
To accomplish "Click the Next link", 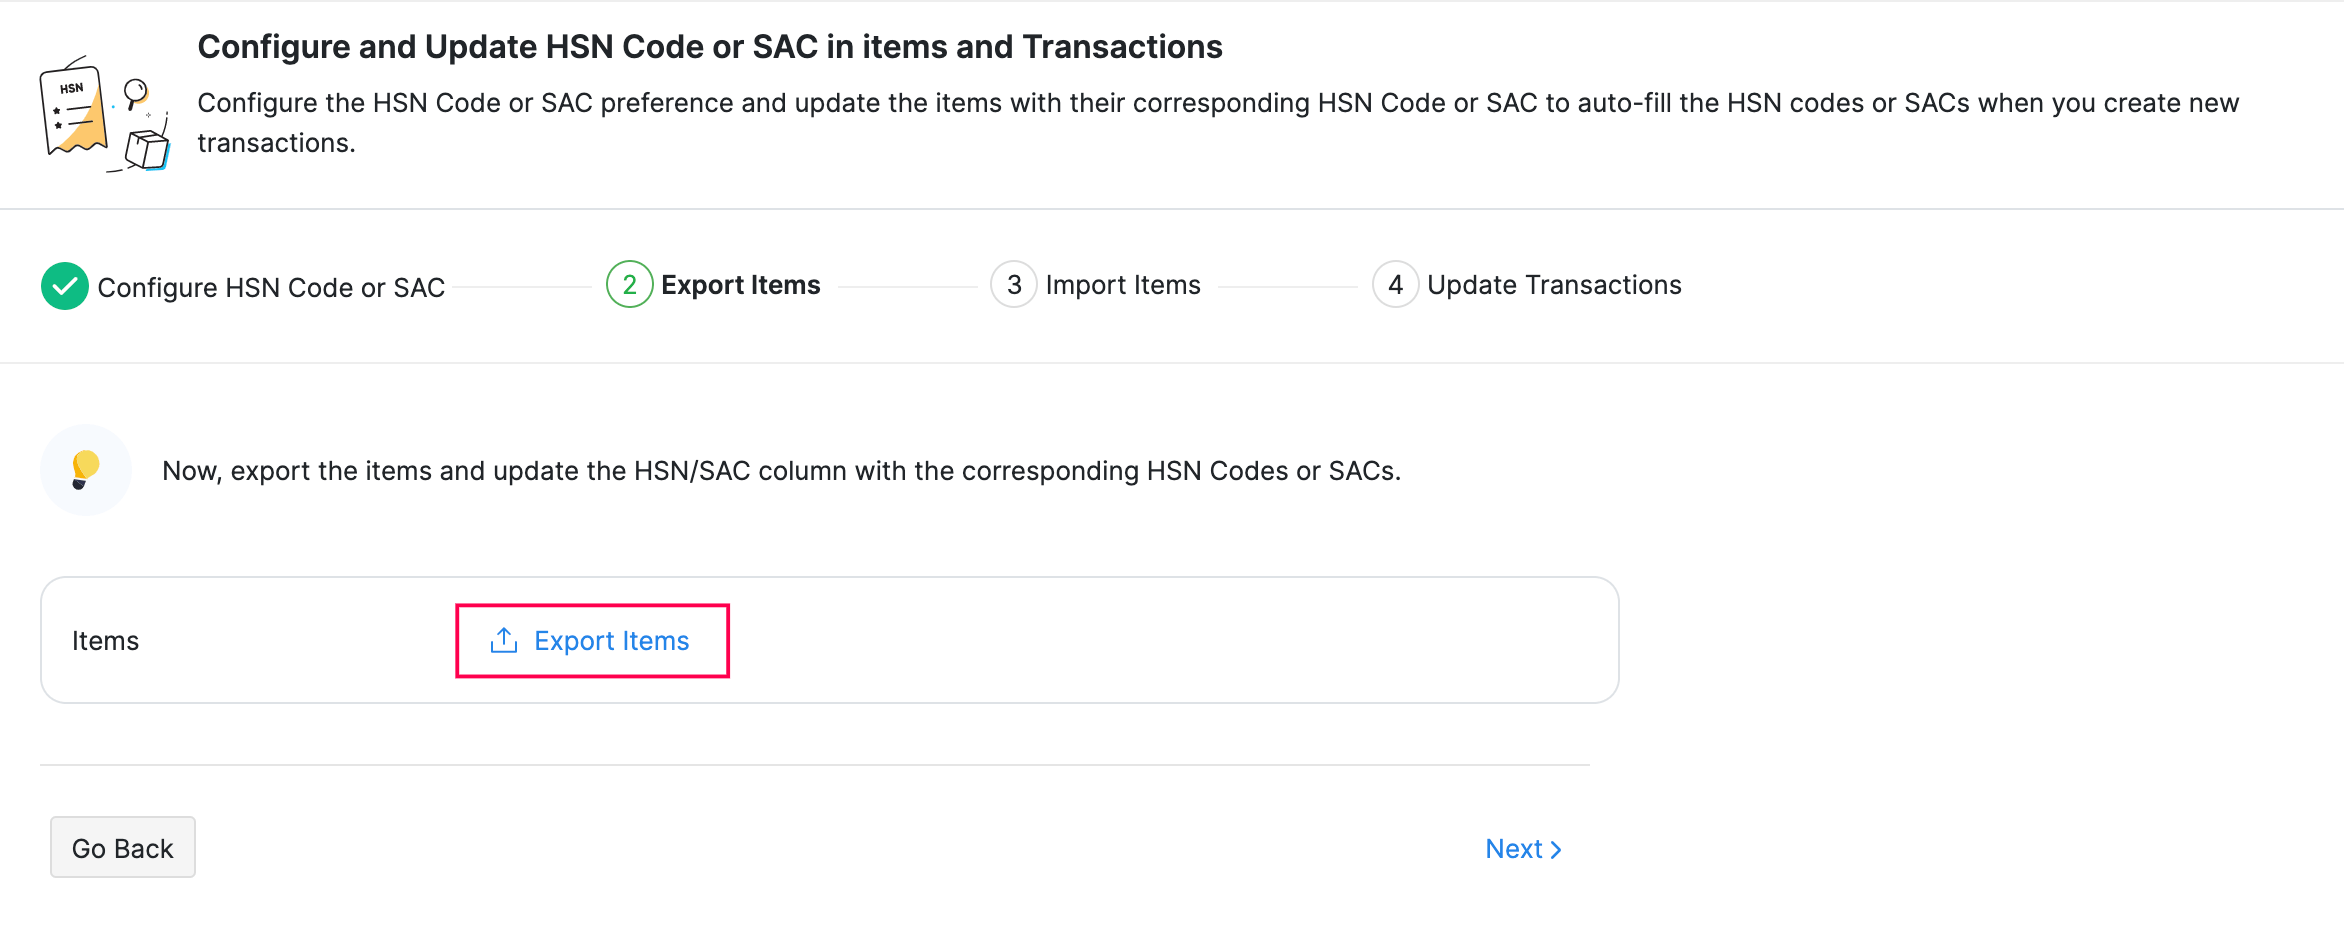I will [x=1513, y=849].
